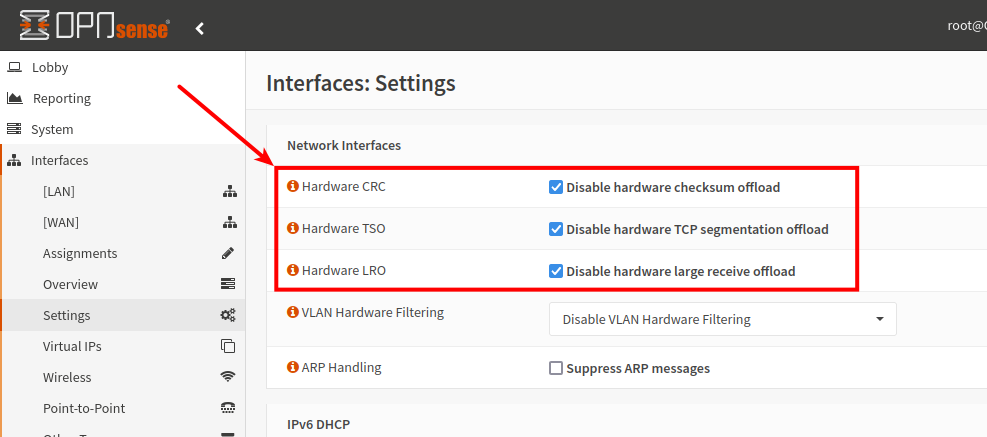This screenshot has height=437, width=987.
Task: Collapse the Interfaces menu section
Action: click(x=60, y=160)
